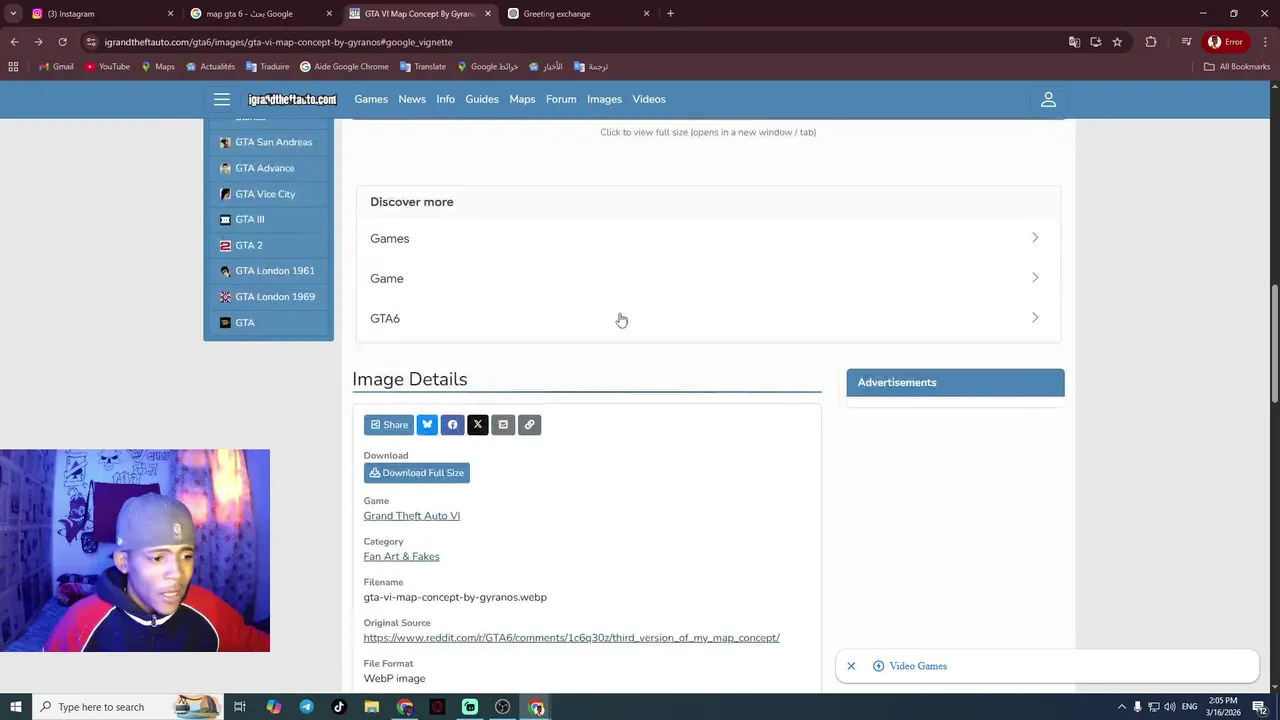Viewport: 1280px width, 720px height.
Task: Expand the Games discover row
Action: coord(708,238)
